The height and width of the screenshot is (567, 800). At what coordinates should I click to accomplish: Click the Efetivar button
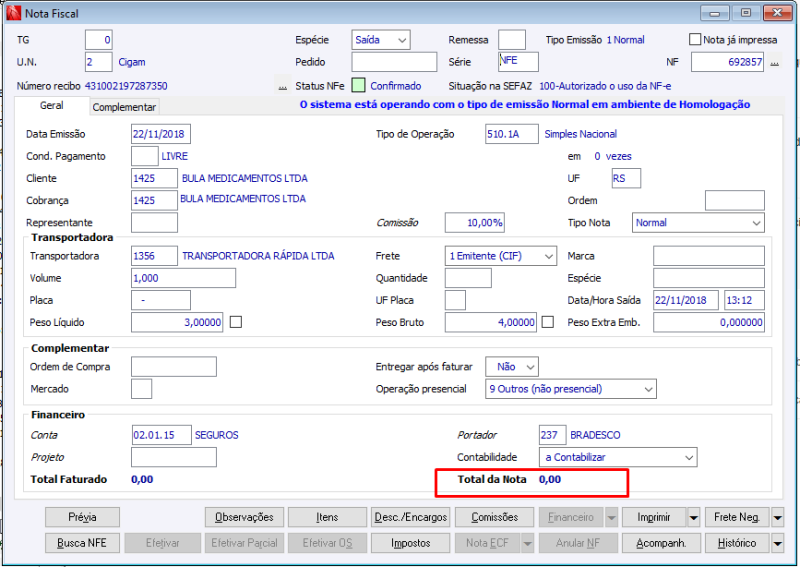pyautogui.click(x=163, y=544)
